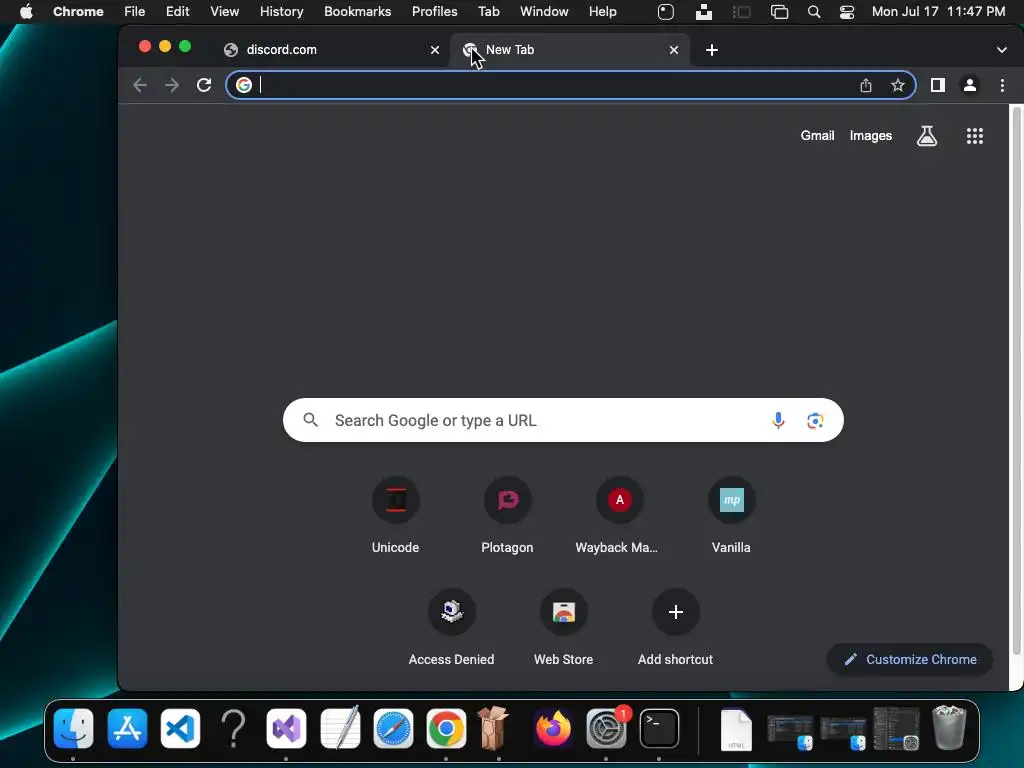The width and height of the screenshot is (1024, 768).
Task: Open Finder from the Dock
Action: tap(73, 728)
